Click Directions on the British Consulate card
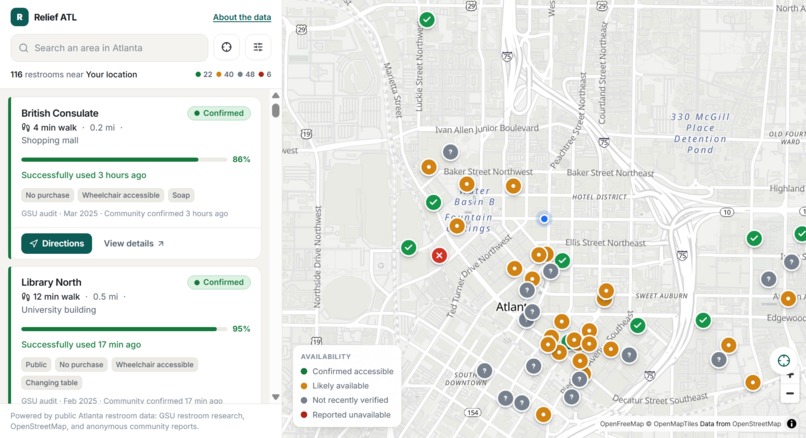Viewport: 806px width, 438px height. click(x=57, y=243)
